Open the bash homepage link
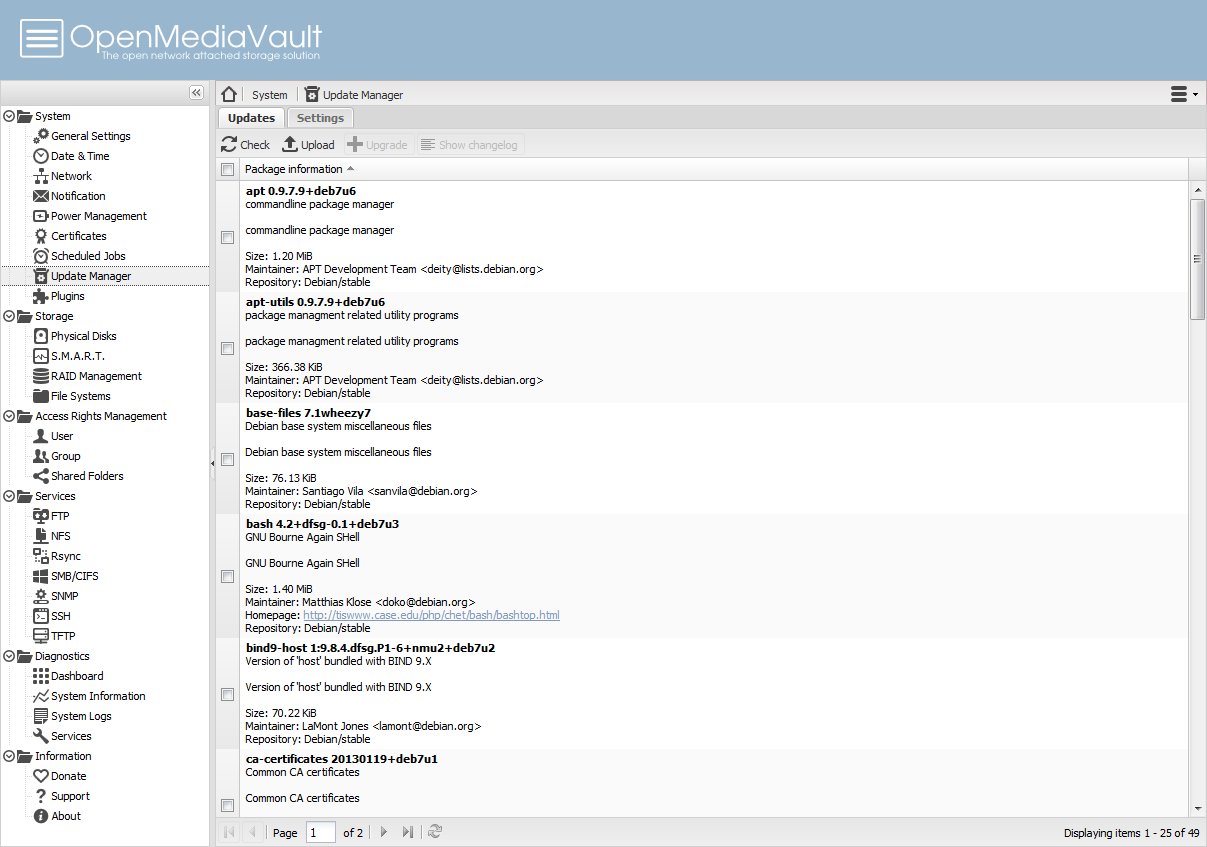Screen dimensions: 1207x847 coord(431,615)
